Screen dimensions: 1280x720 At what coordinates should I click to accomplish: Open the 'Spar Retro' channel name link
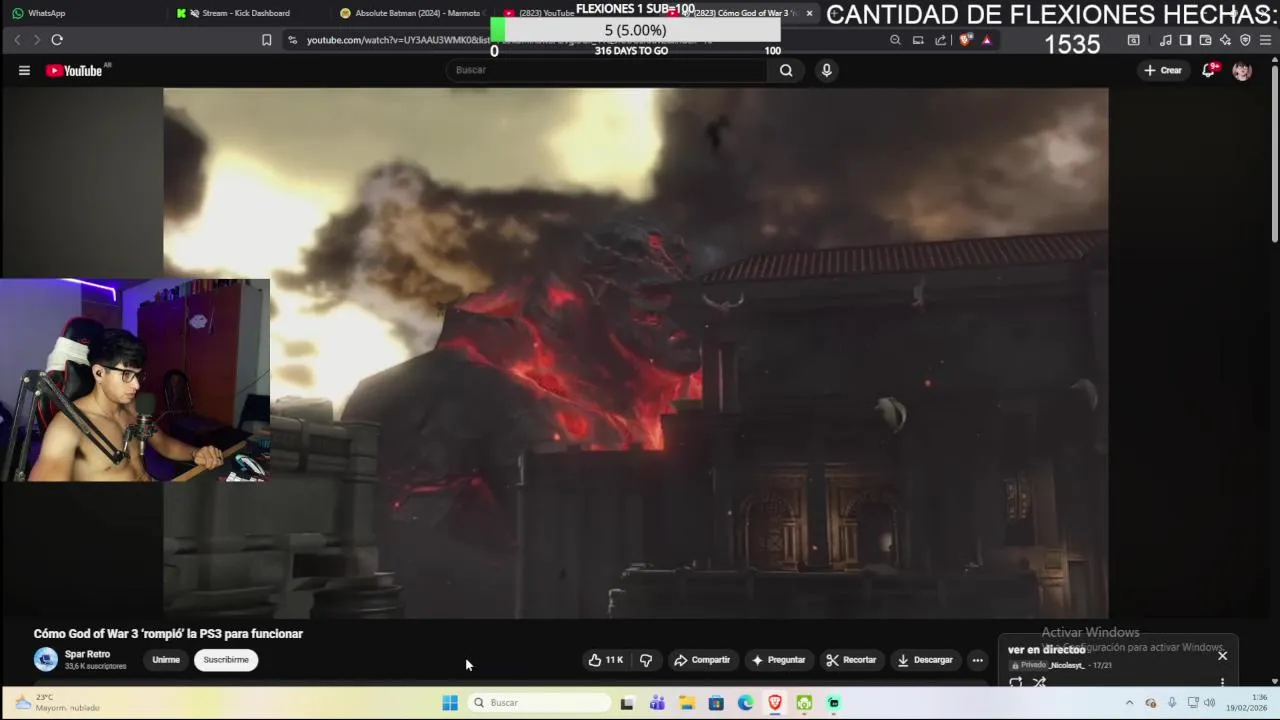(87, 654)
